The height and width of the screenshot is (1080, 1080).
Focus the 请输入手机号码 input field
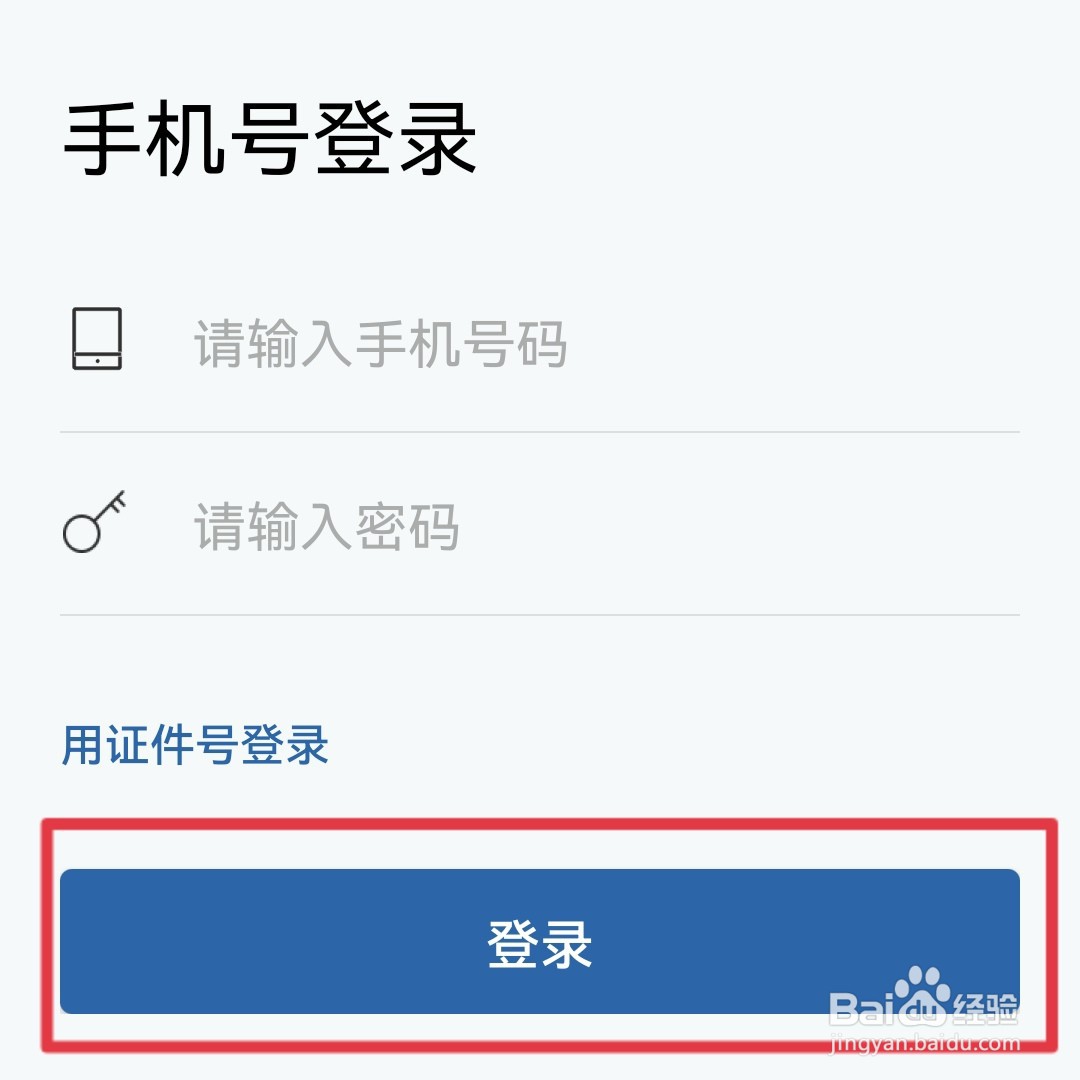tap(539, 342)
